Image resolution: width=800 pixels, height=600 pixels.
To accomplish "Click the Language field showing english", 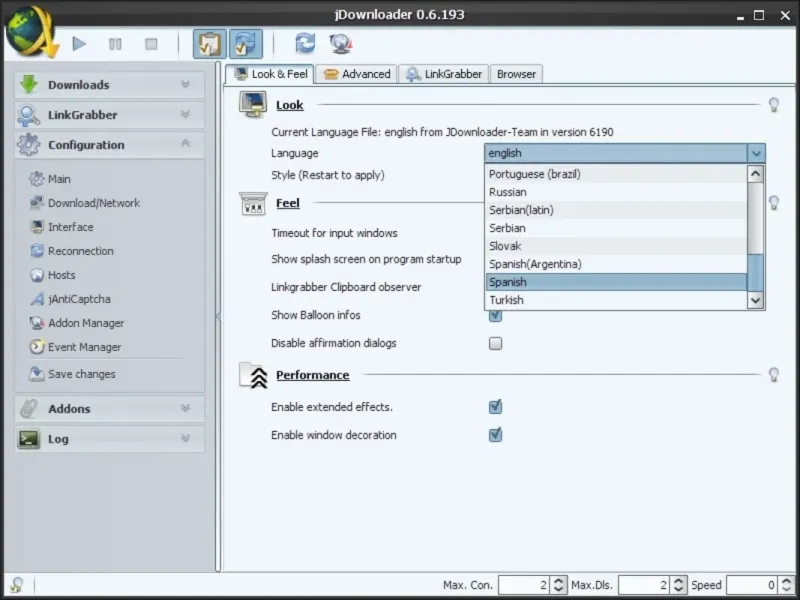I will pos(616,153).
